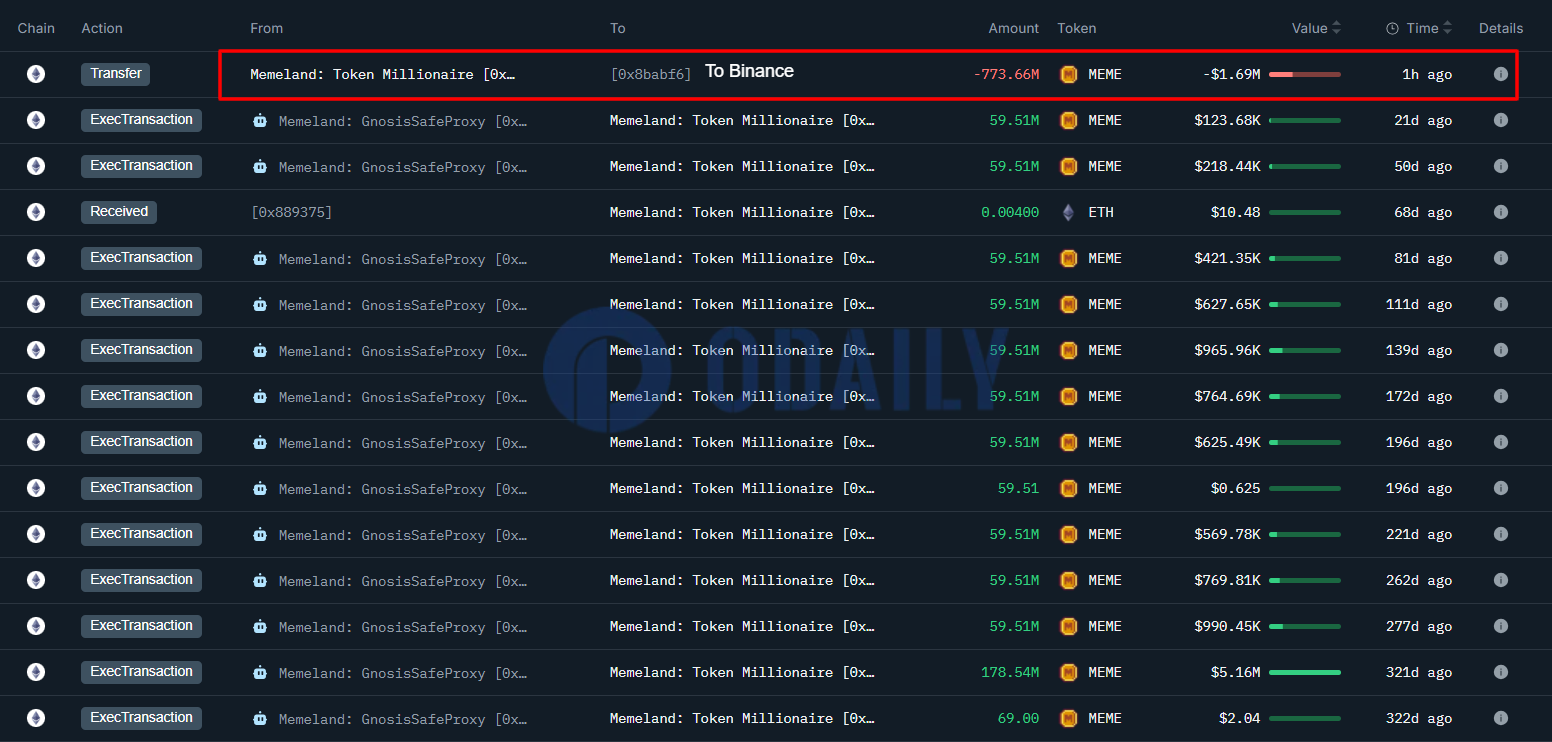Click MEME token icon in the $2.04 row
Viewport: 1552px width, 742px height.
click(x=1068, y=718)
